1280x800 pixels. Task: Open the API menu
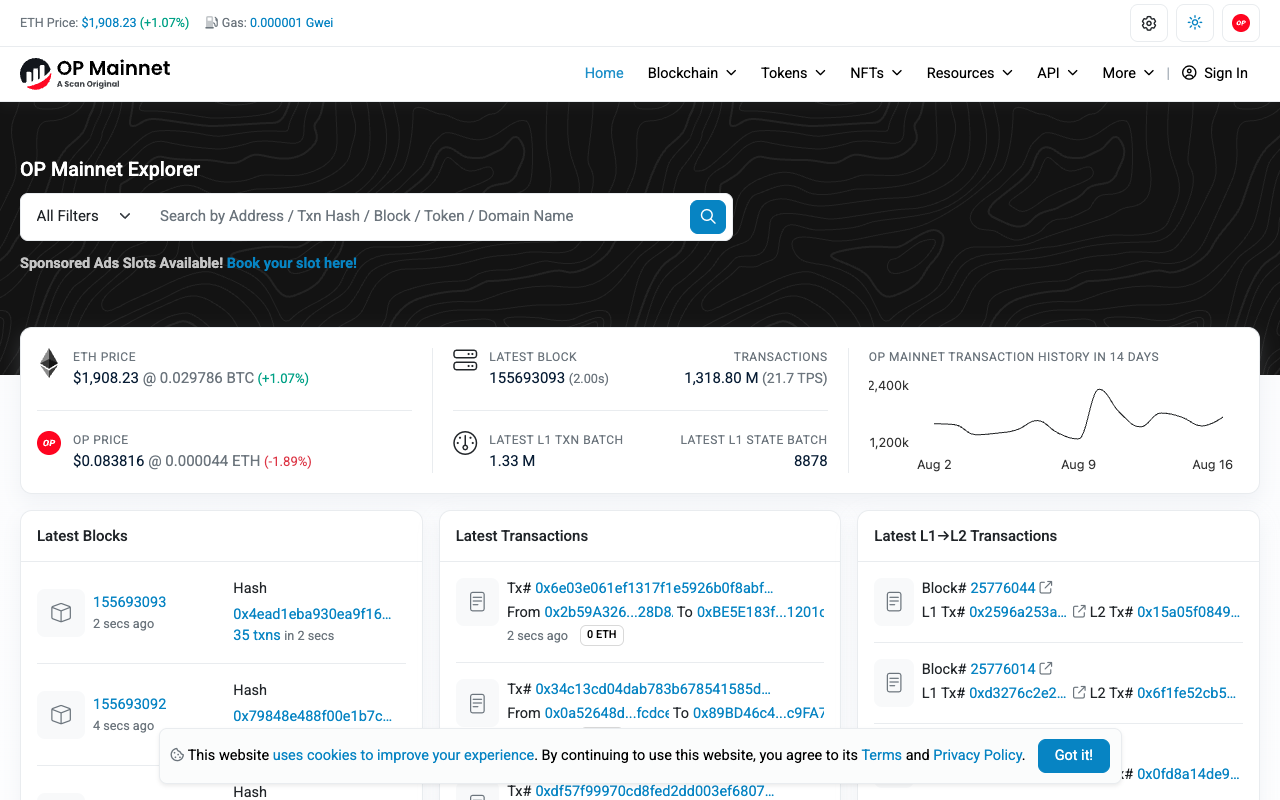1057,73
